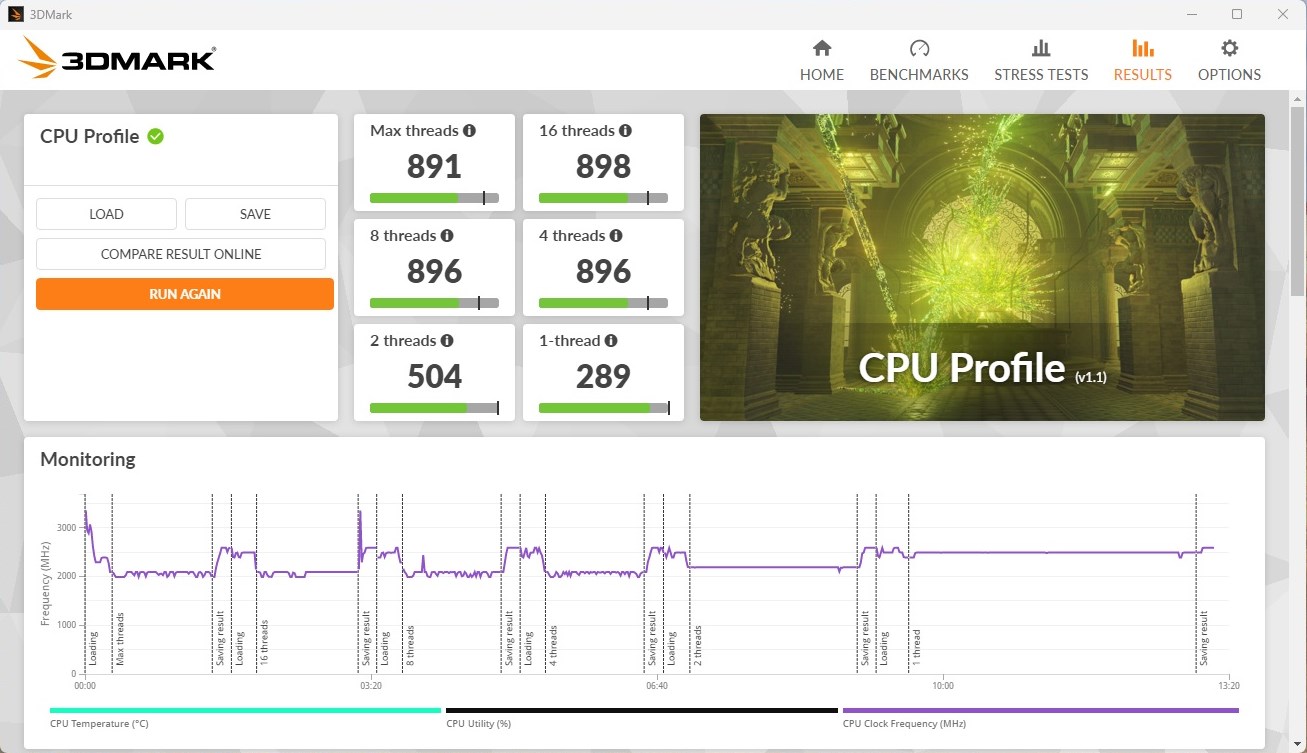Click the Max threads score bar
Screen dimensions: 1307x753
point(434,198)
